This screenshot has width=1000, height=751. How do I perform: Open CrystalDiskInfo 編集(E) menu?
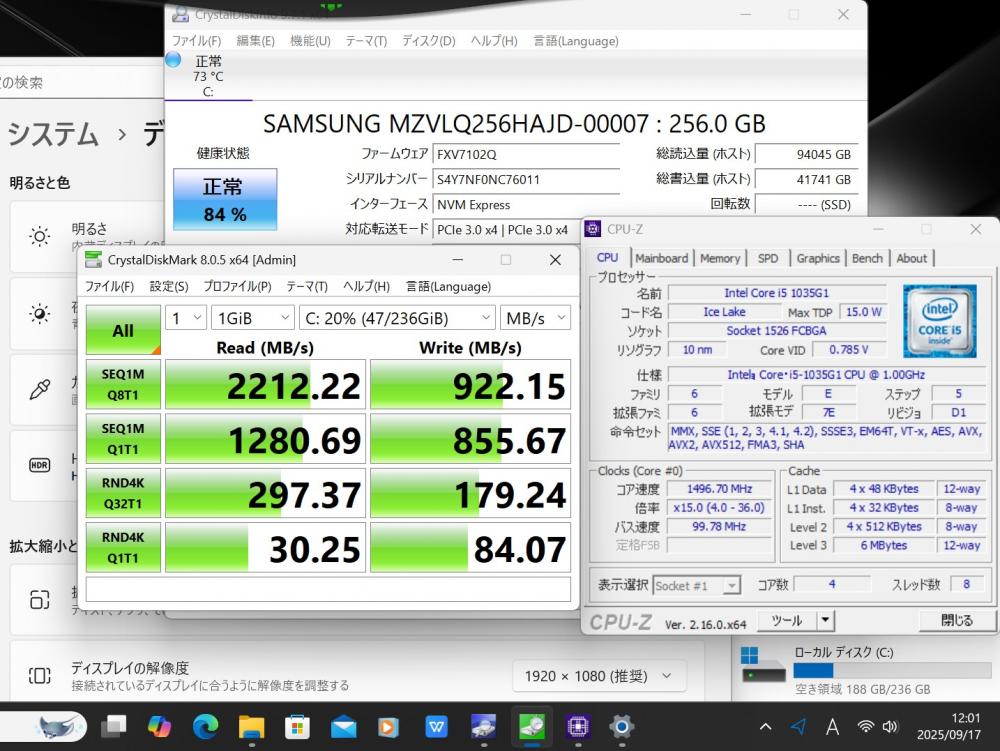pos(255,41)
